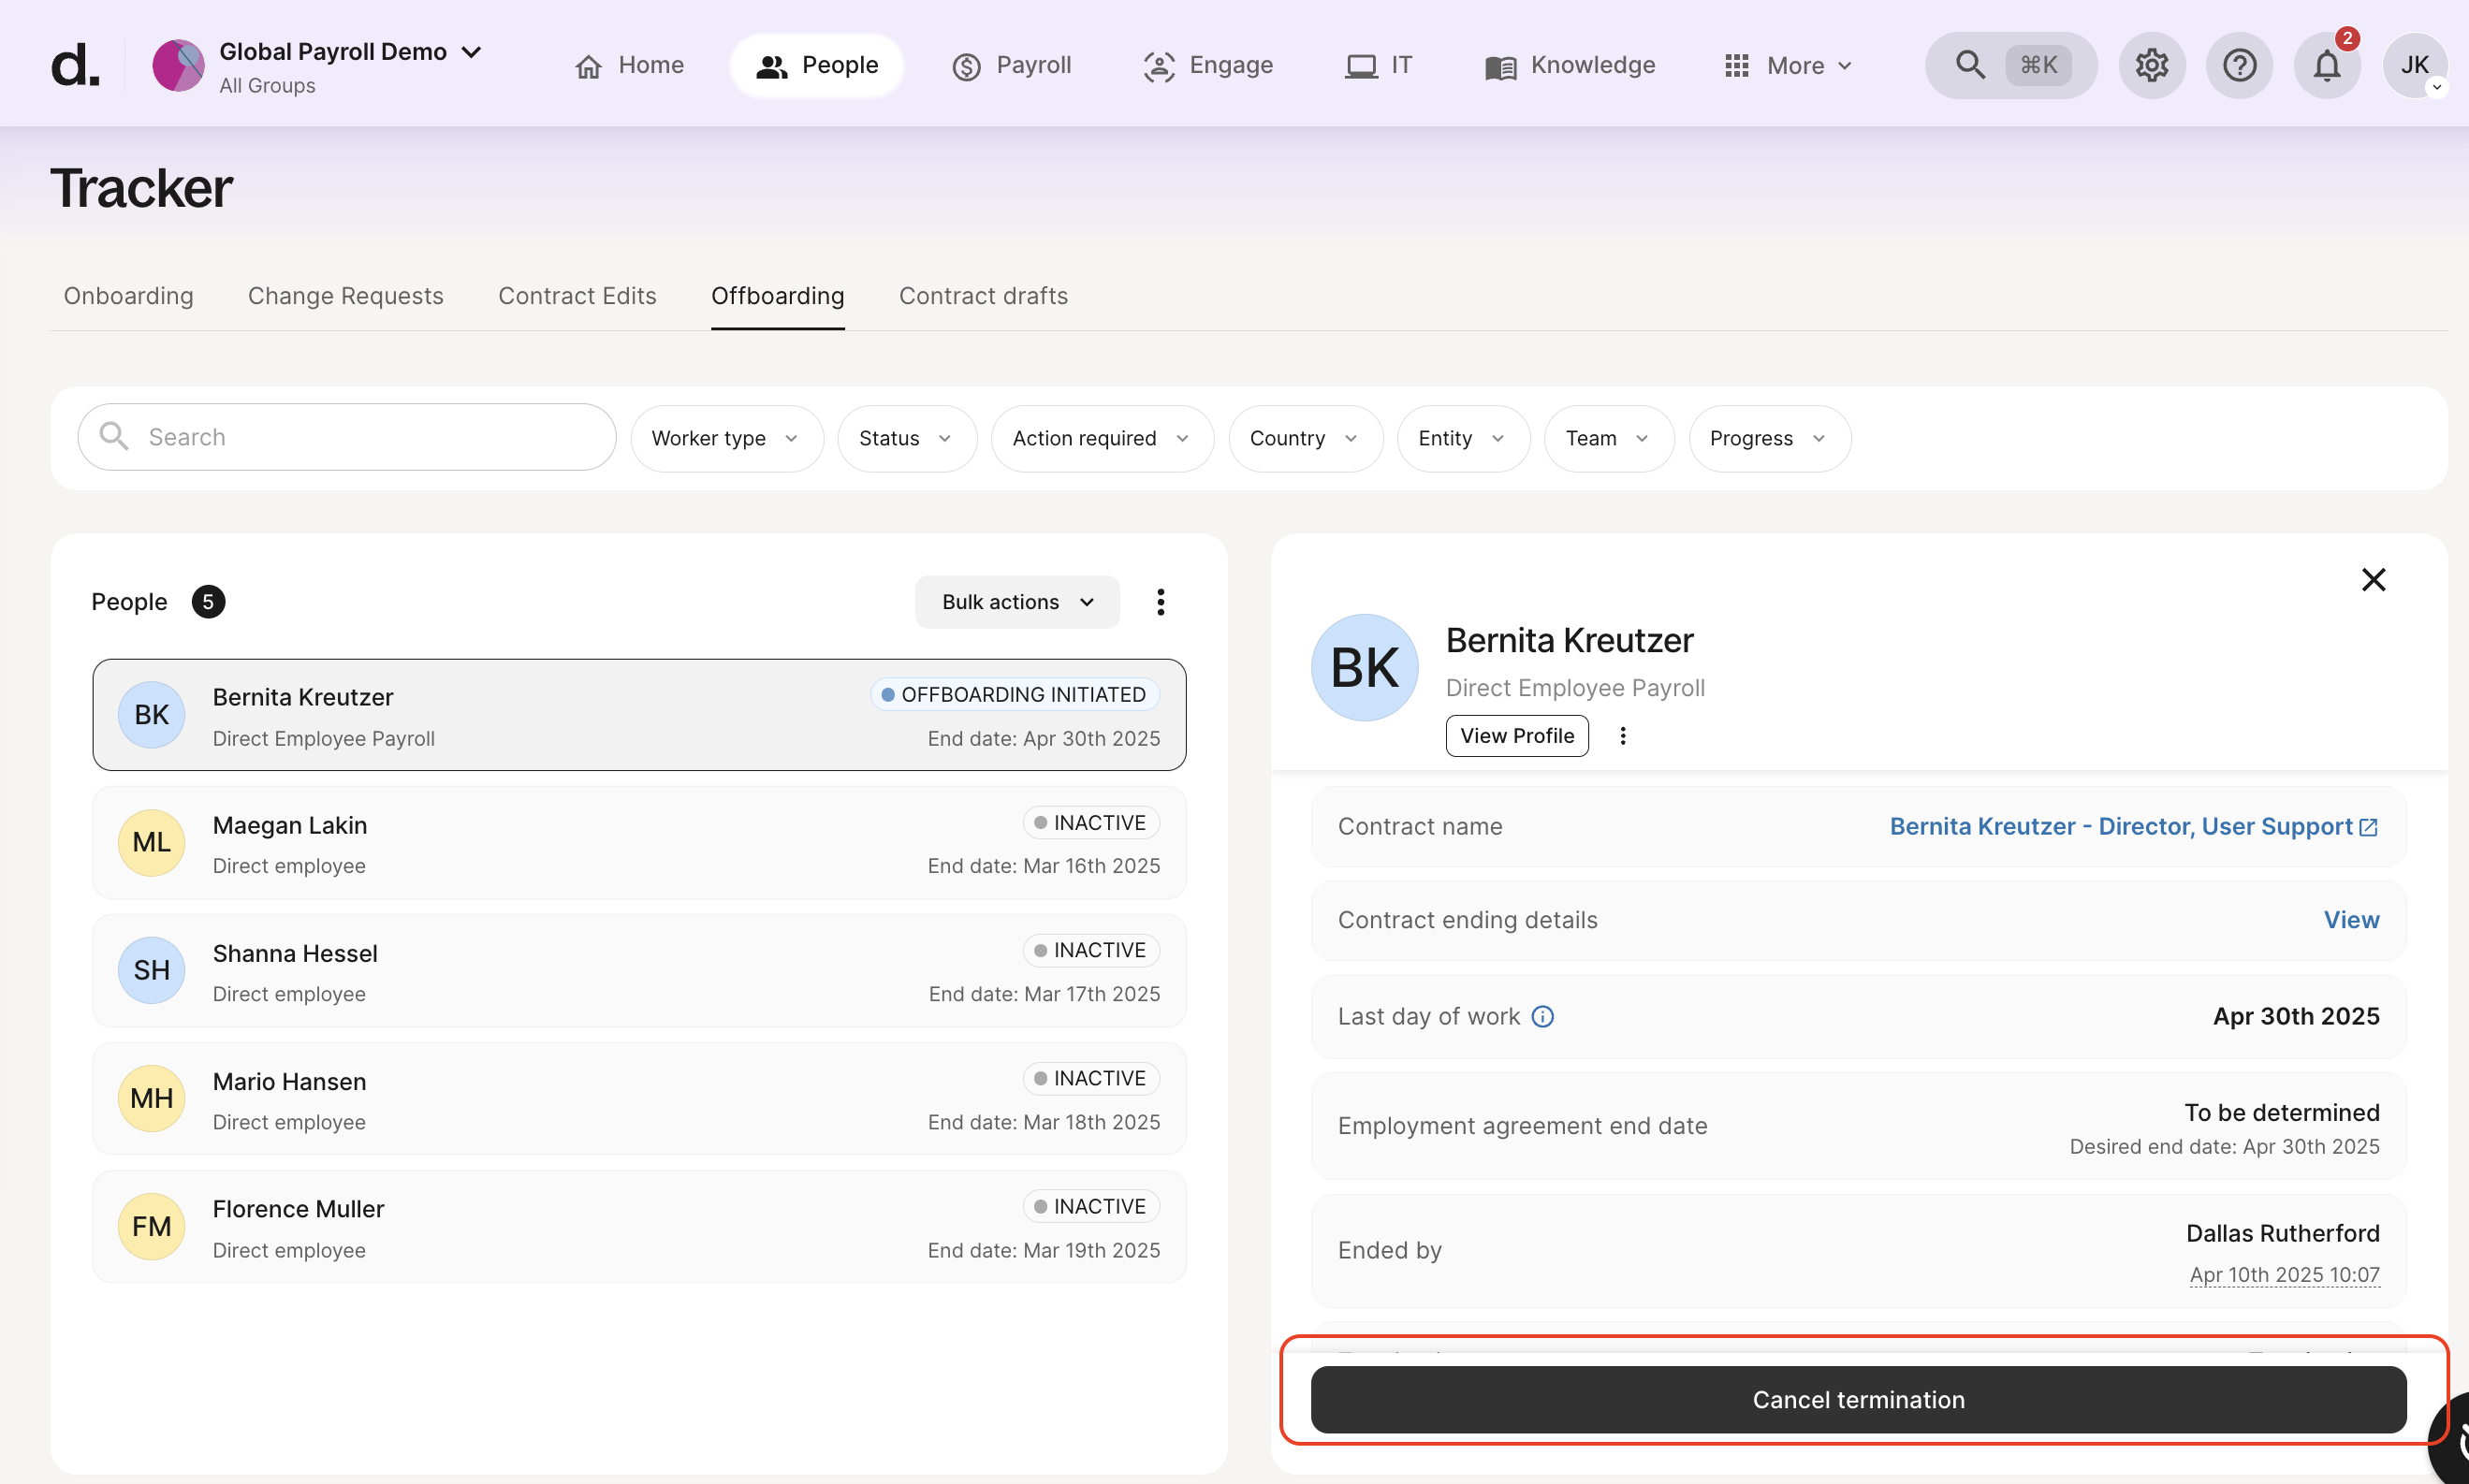Close the Bernita Kreutzer details panel

tap(2373, 580)
